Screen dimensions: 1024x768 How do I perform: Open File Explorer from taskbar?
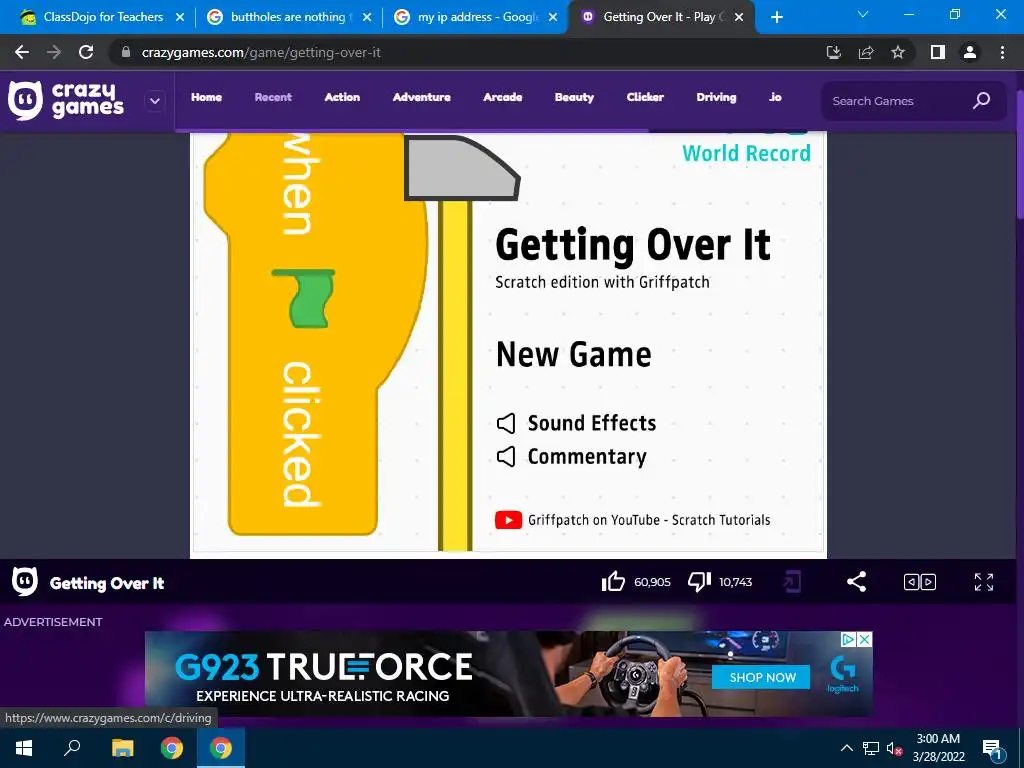(x=122, y=747)
